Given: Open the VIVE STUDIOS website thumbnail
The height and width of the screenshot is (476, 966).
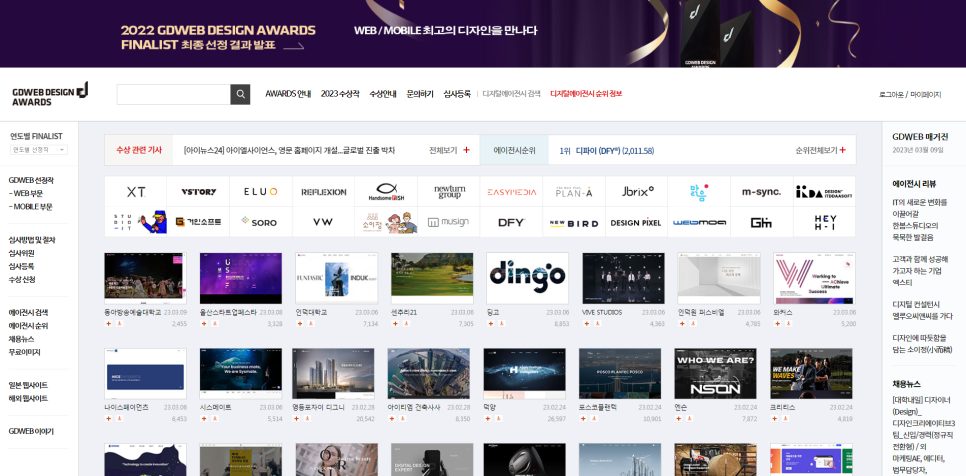Looking at the screenshot, I should pyautogui.click(x=623, y=278).
